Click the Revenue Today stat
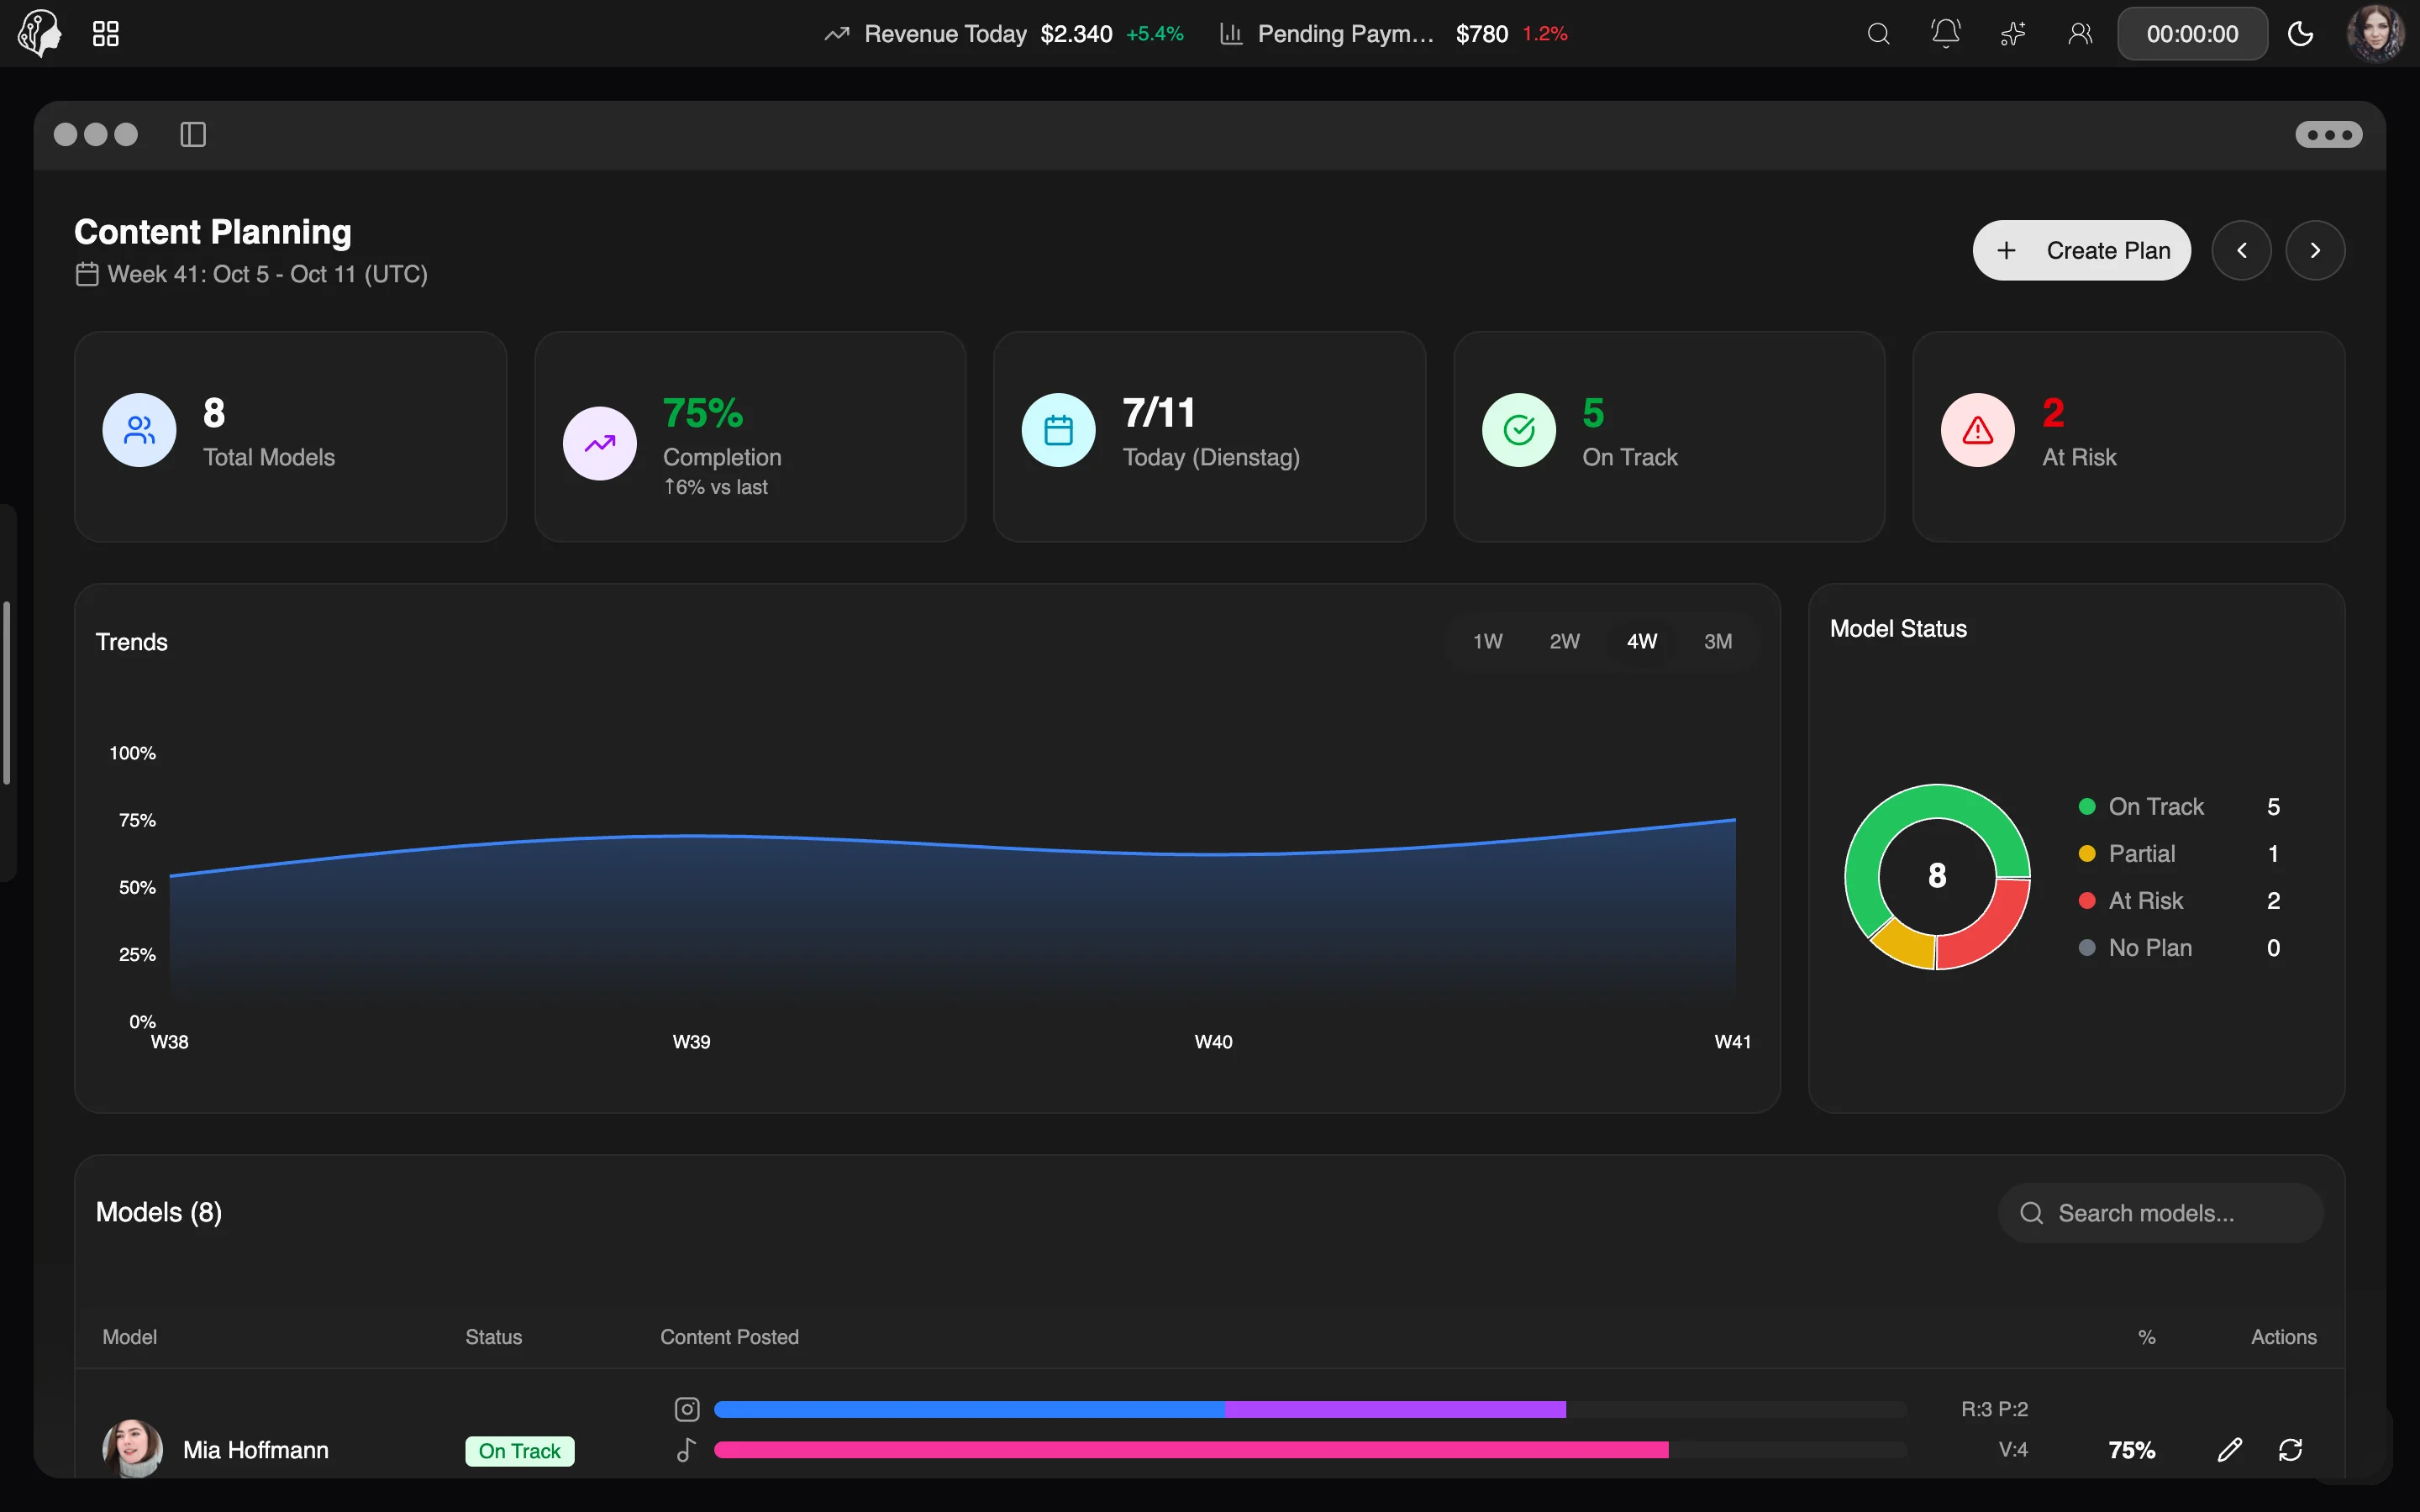 tap(1003, 34)
